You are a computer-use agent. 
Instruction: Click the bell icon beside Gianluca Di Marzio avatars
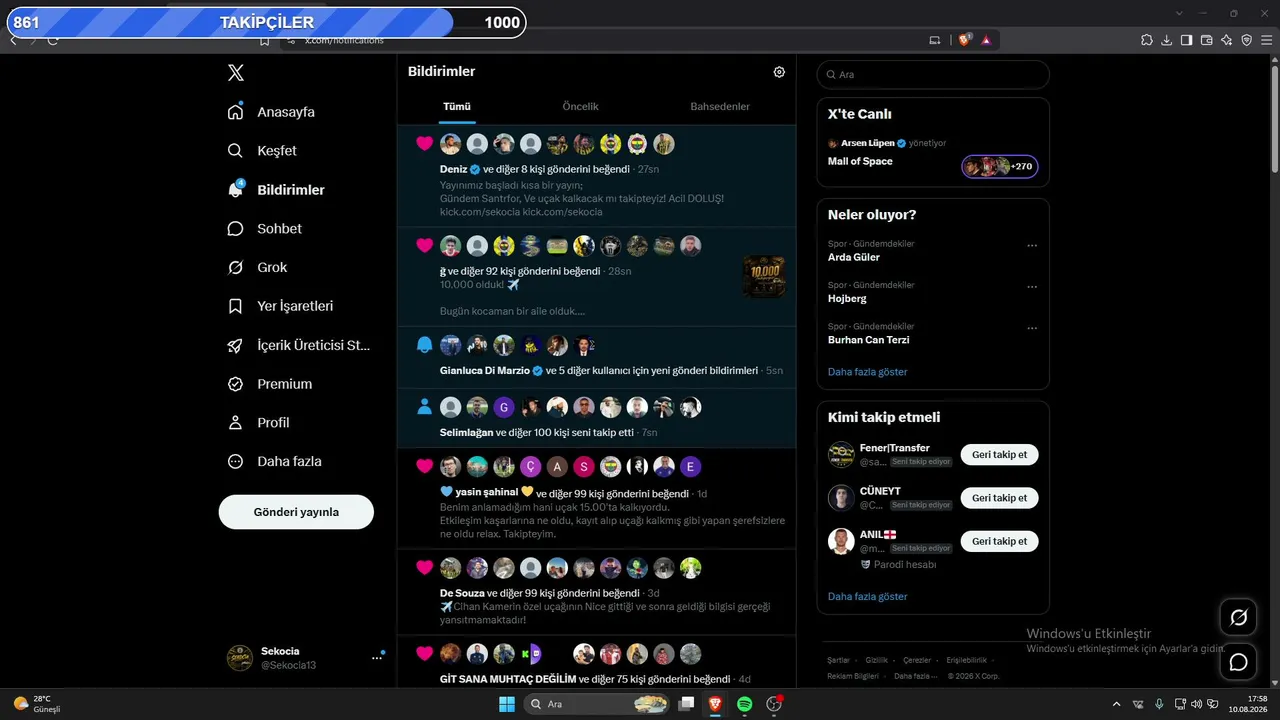click(424, 346)
